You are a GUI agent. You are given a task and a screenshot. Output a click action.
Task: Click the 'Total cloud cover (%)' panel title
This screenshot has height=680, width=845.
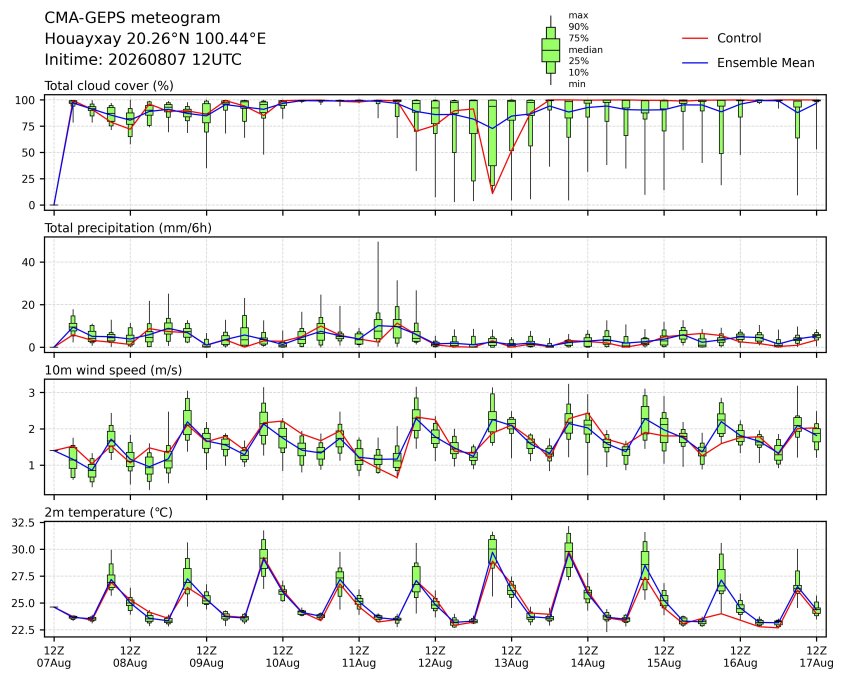pos(109,86)
